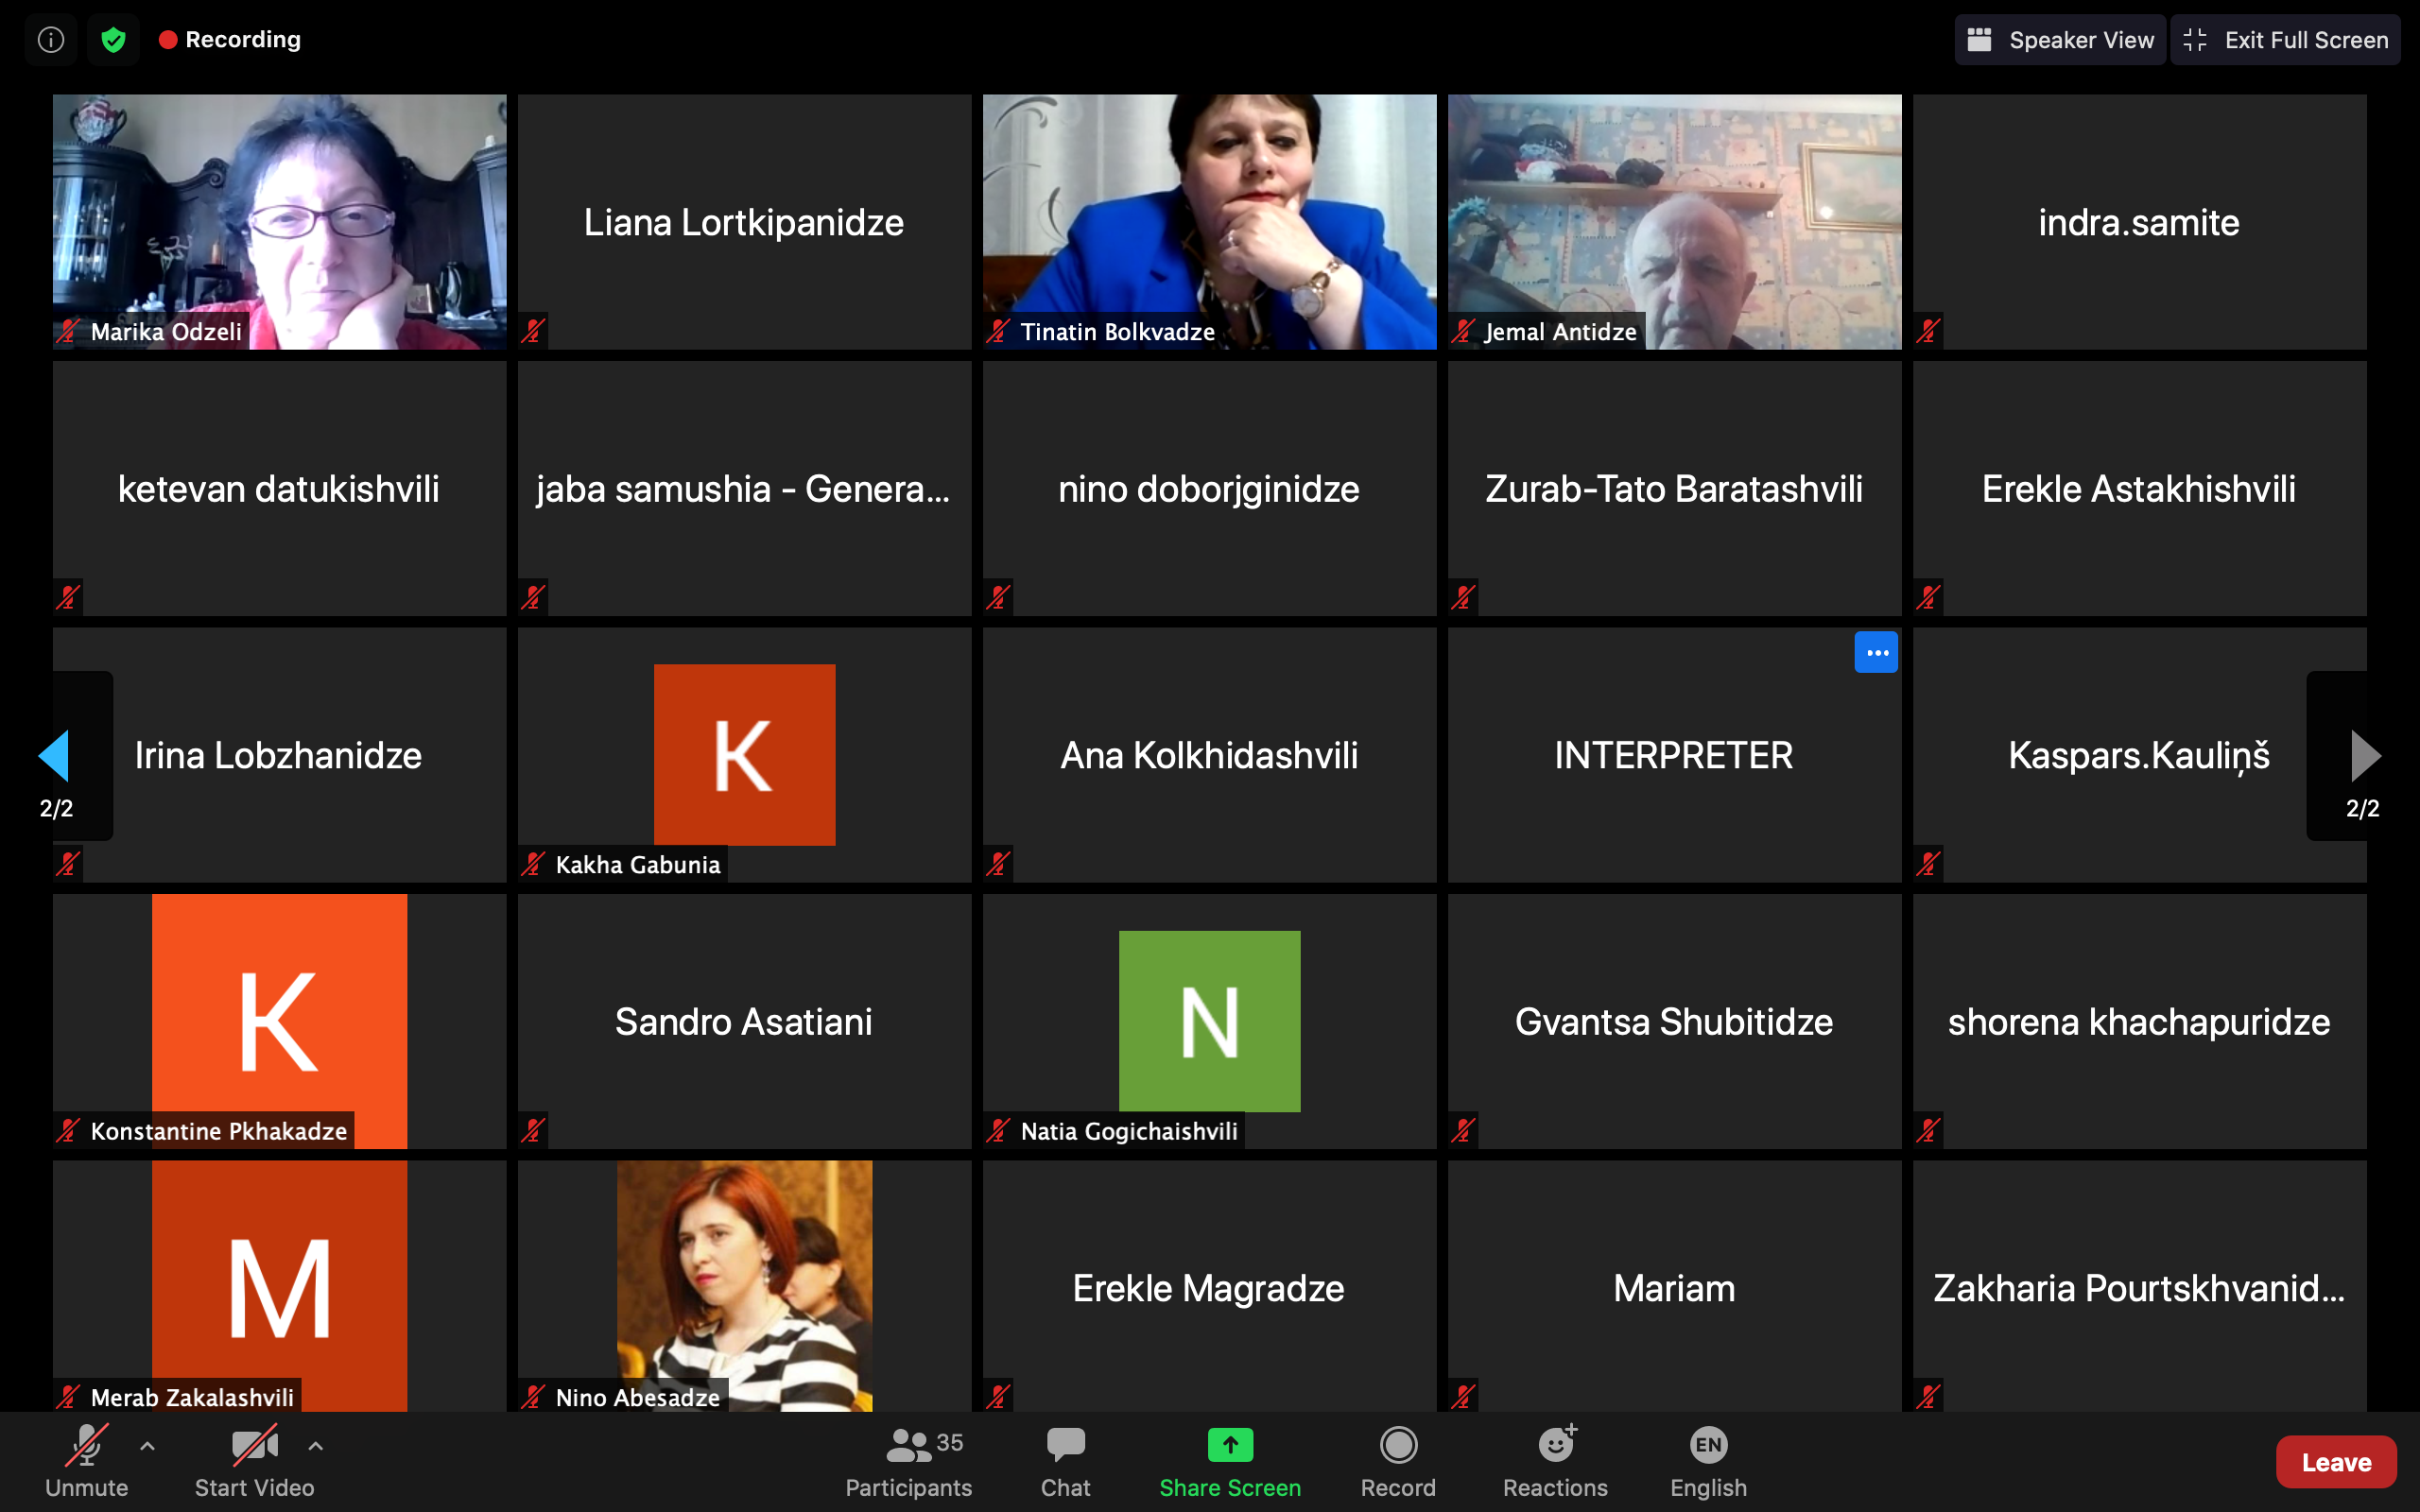Go to next gallery page arrow

(x=2364, y=756)
